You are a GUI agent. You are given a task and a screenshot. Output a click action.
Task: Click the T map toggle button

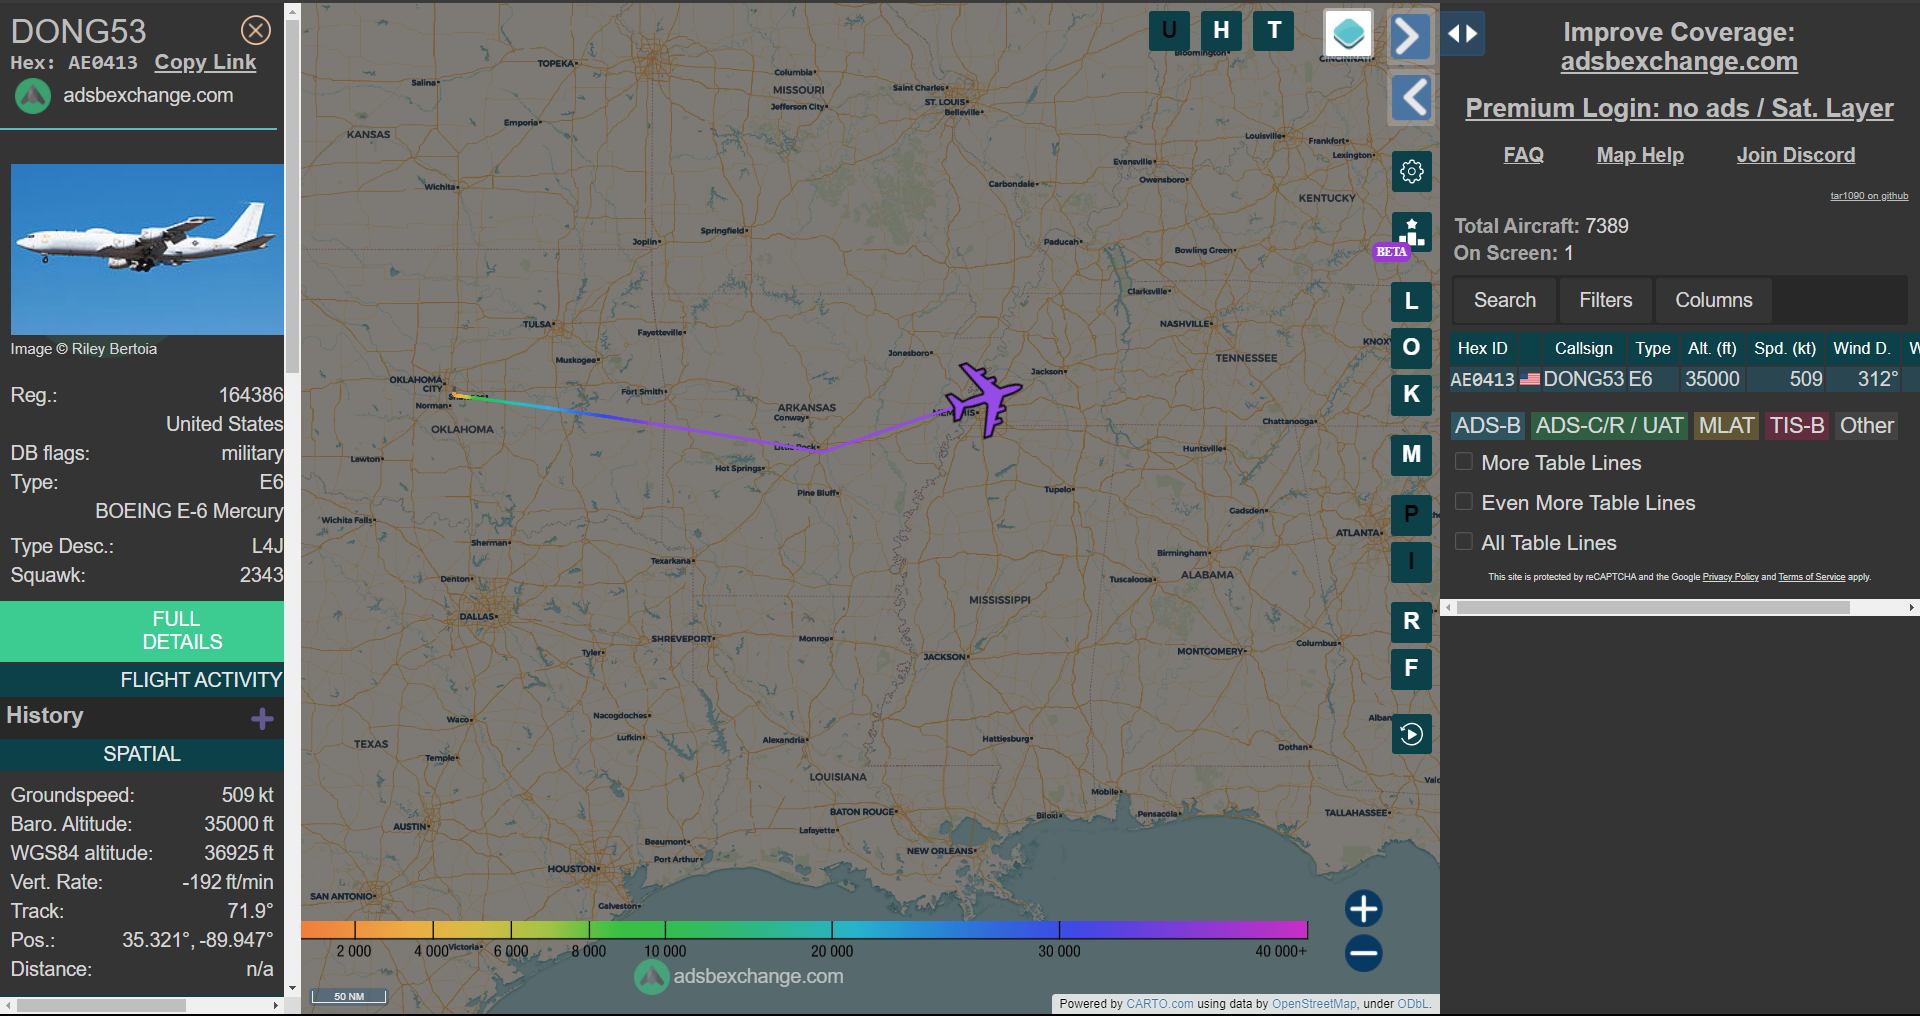click(1274, 30)
